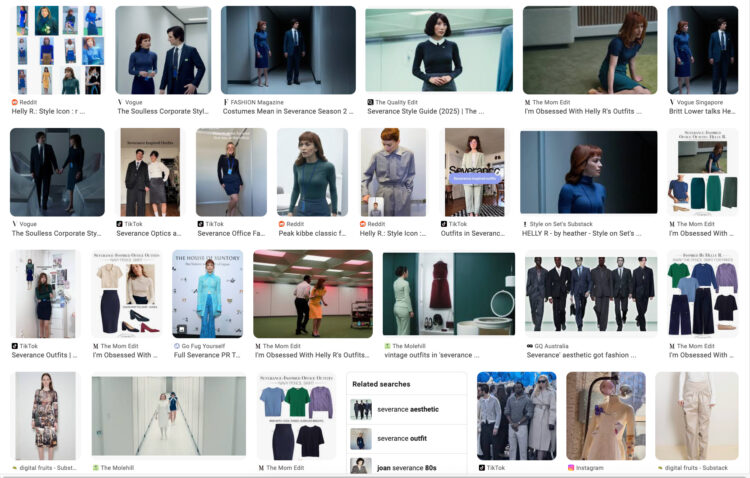Screen dimensions: 750x478
Task: Click the Instagram source icon
Action: pyautogui.click(x=571, y=467)
